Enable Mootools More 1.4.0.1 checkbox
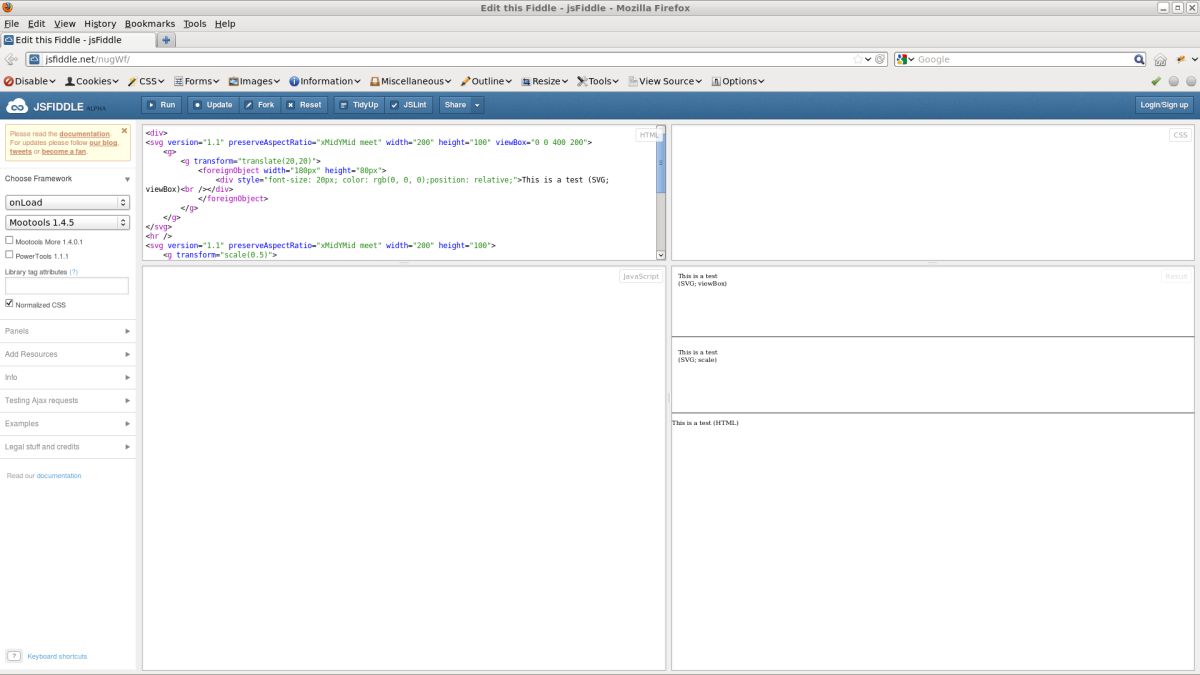The height and width of the screenshot is (675, 1200). tap(10, 241)
